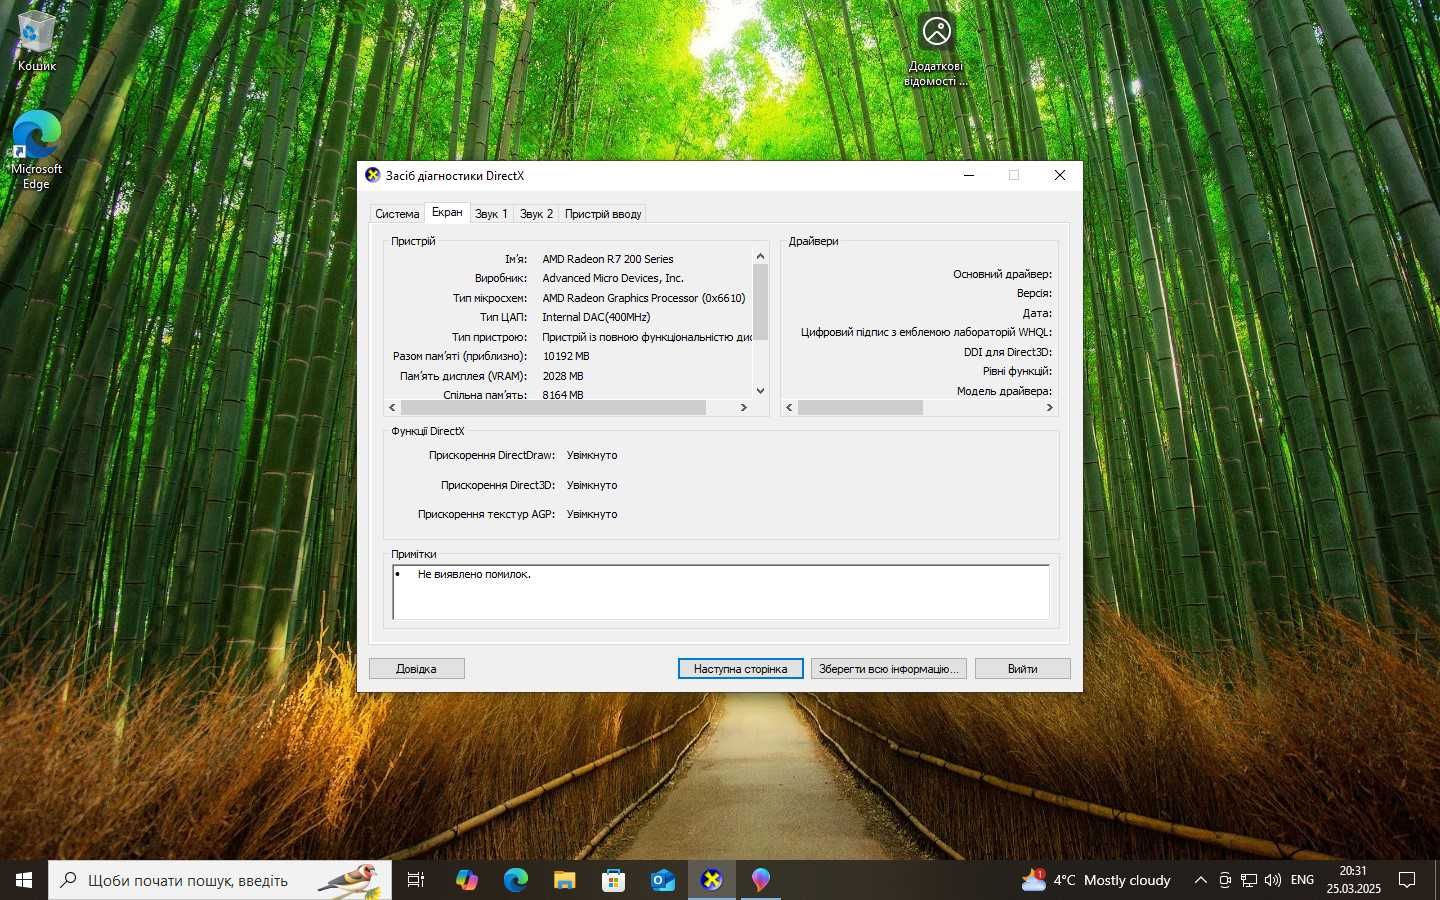Open the Windows Start menu
Image resolution: width=1440 pixels, height=900 pixels.
[24, 880]
